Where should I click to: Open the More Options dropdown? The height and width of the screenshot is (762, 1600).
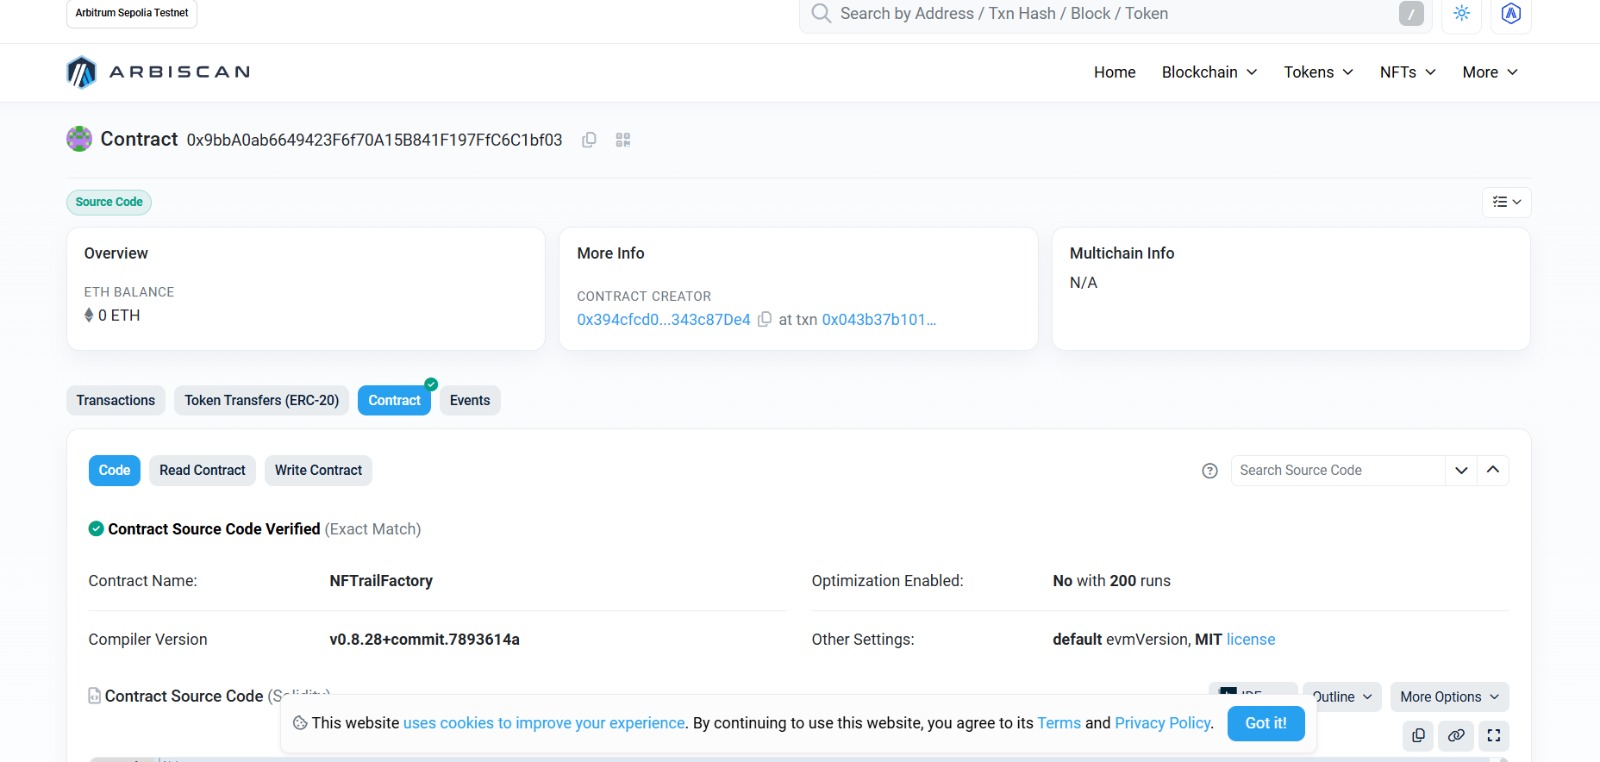click(x=1449, y=697)
